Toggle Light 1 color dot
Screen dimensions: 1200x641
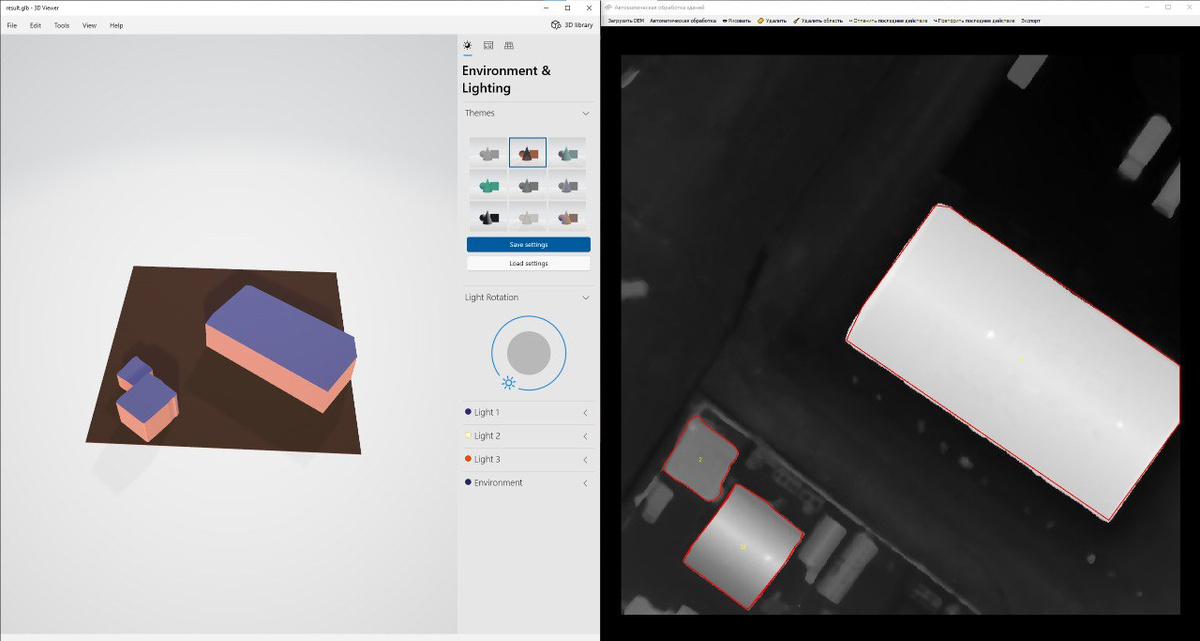click(x=468, y=412)
